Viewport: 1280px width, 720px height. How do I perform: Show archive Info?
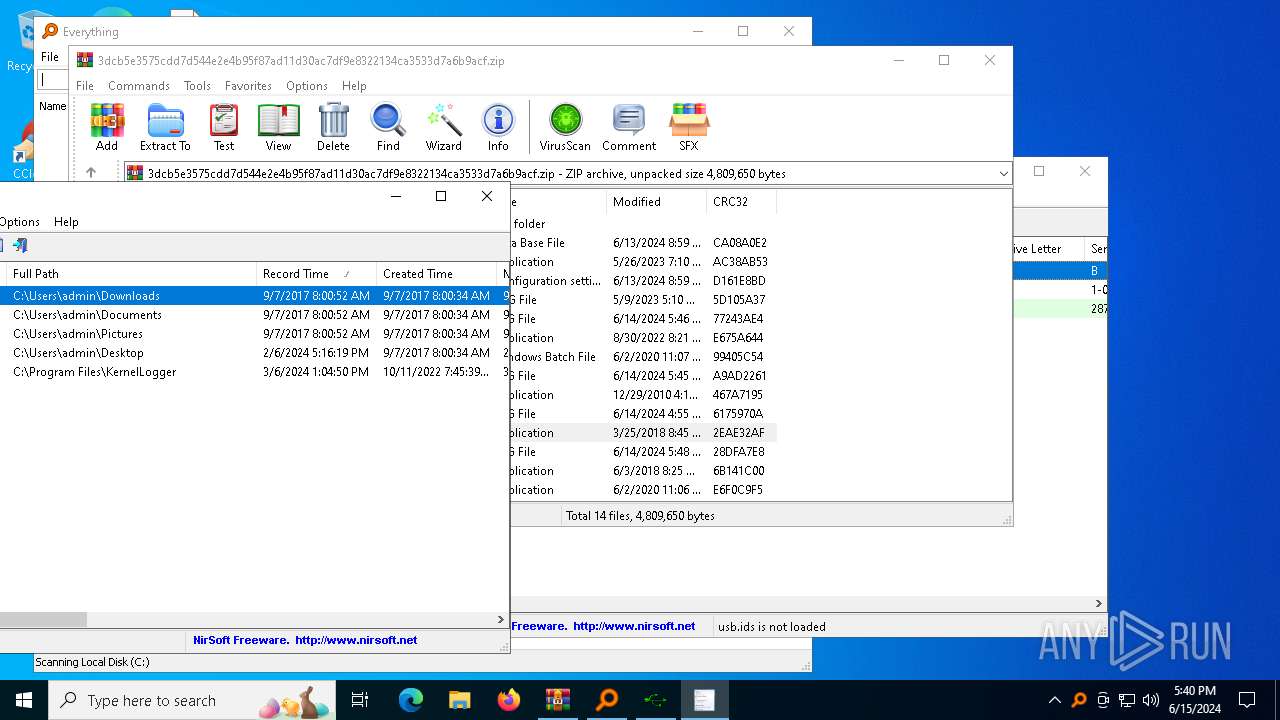(498, 127)
